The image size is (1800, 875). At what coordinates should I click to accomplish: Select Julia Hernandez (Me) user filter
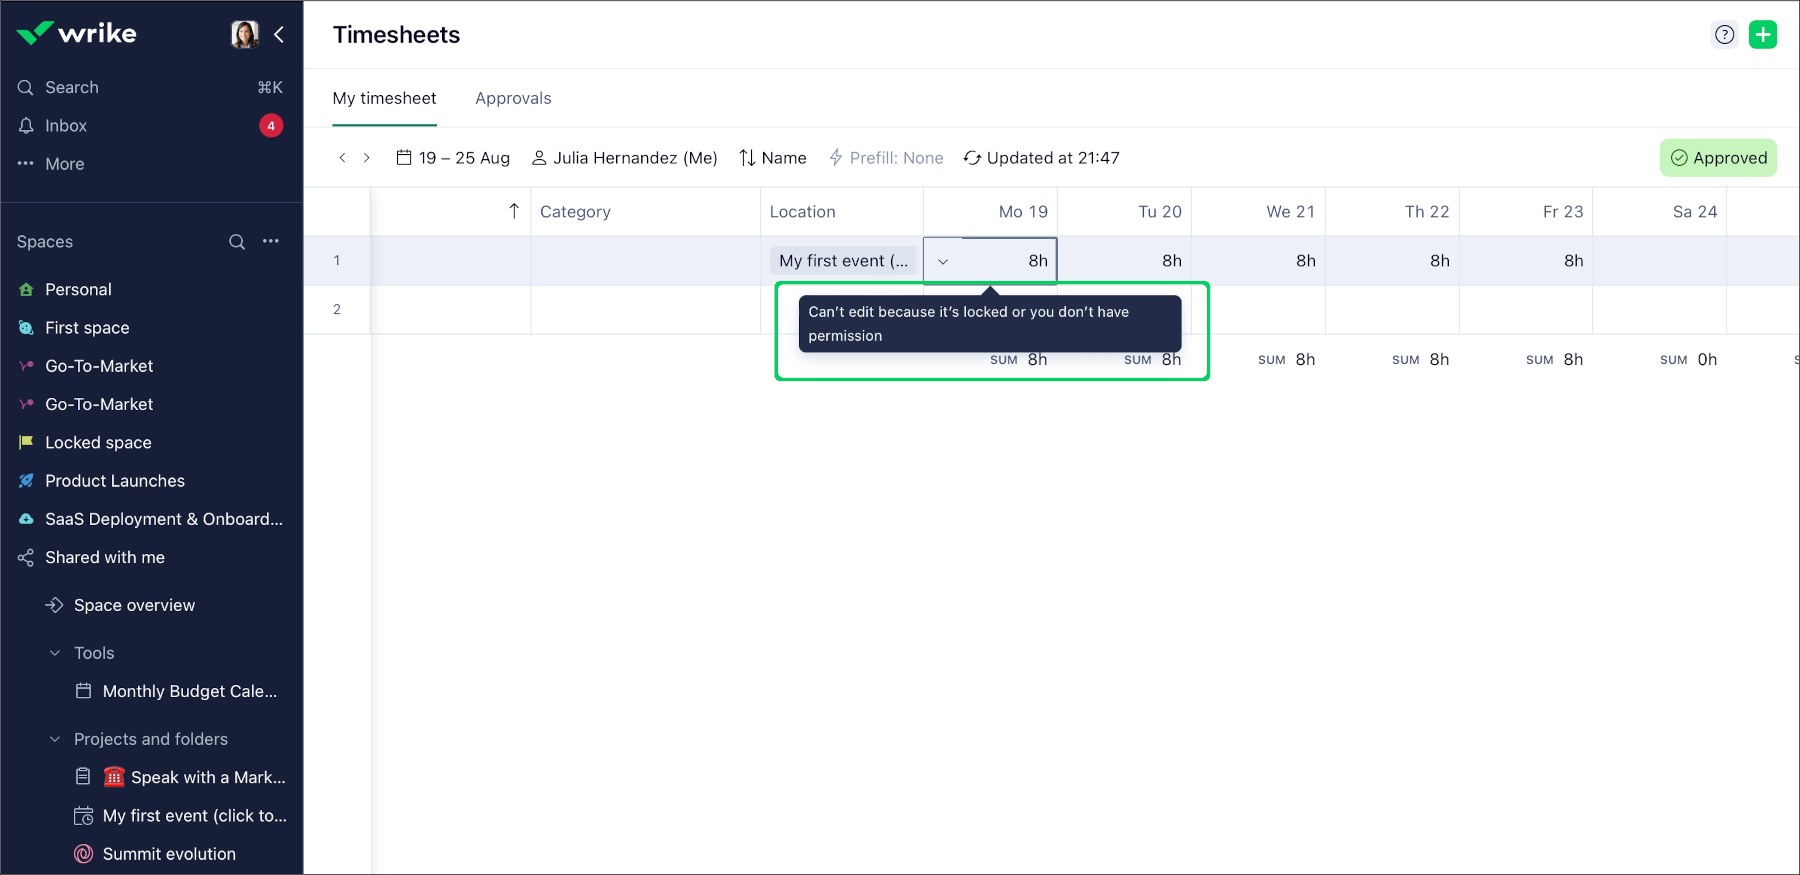tap(624, 158)
